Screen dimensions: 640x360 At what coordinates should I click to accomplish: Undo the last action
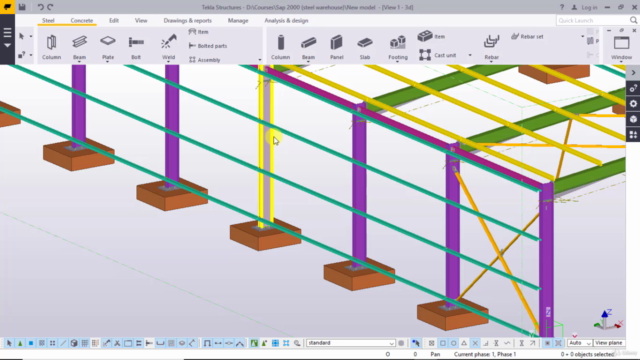click(40, 7)
